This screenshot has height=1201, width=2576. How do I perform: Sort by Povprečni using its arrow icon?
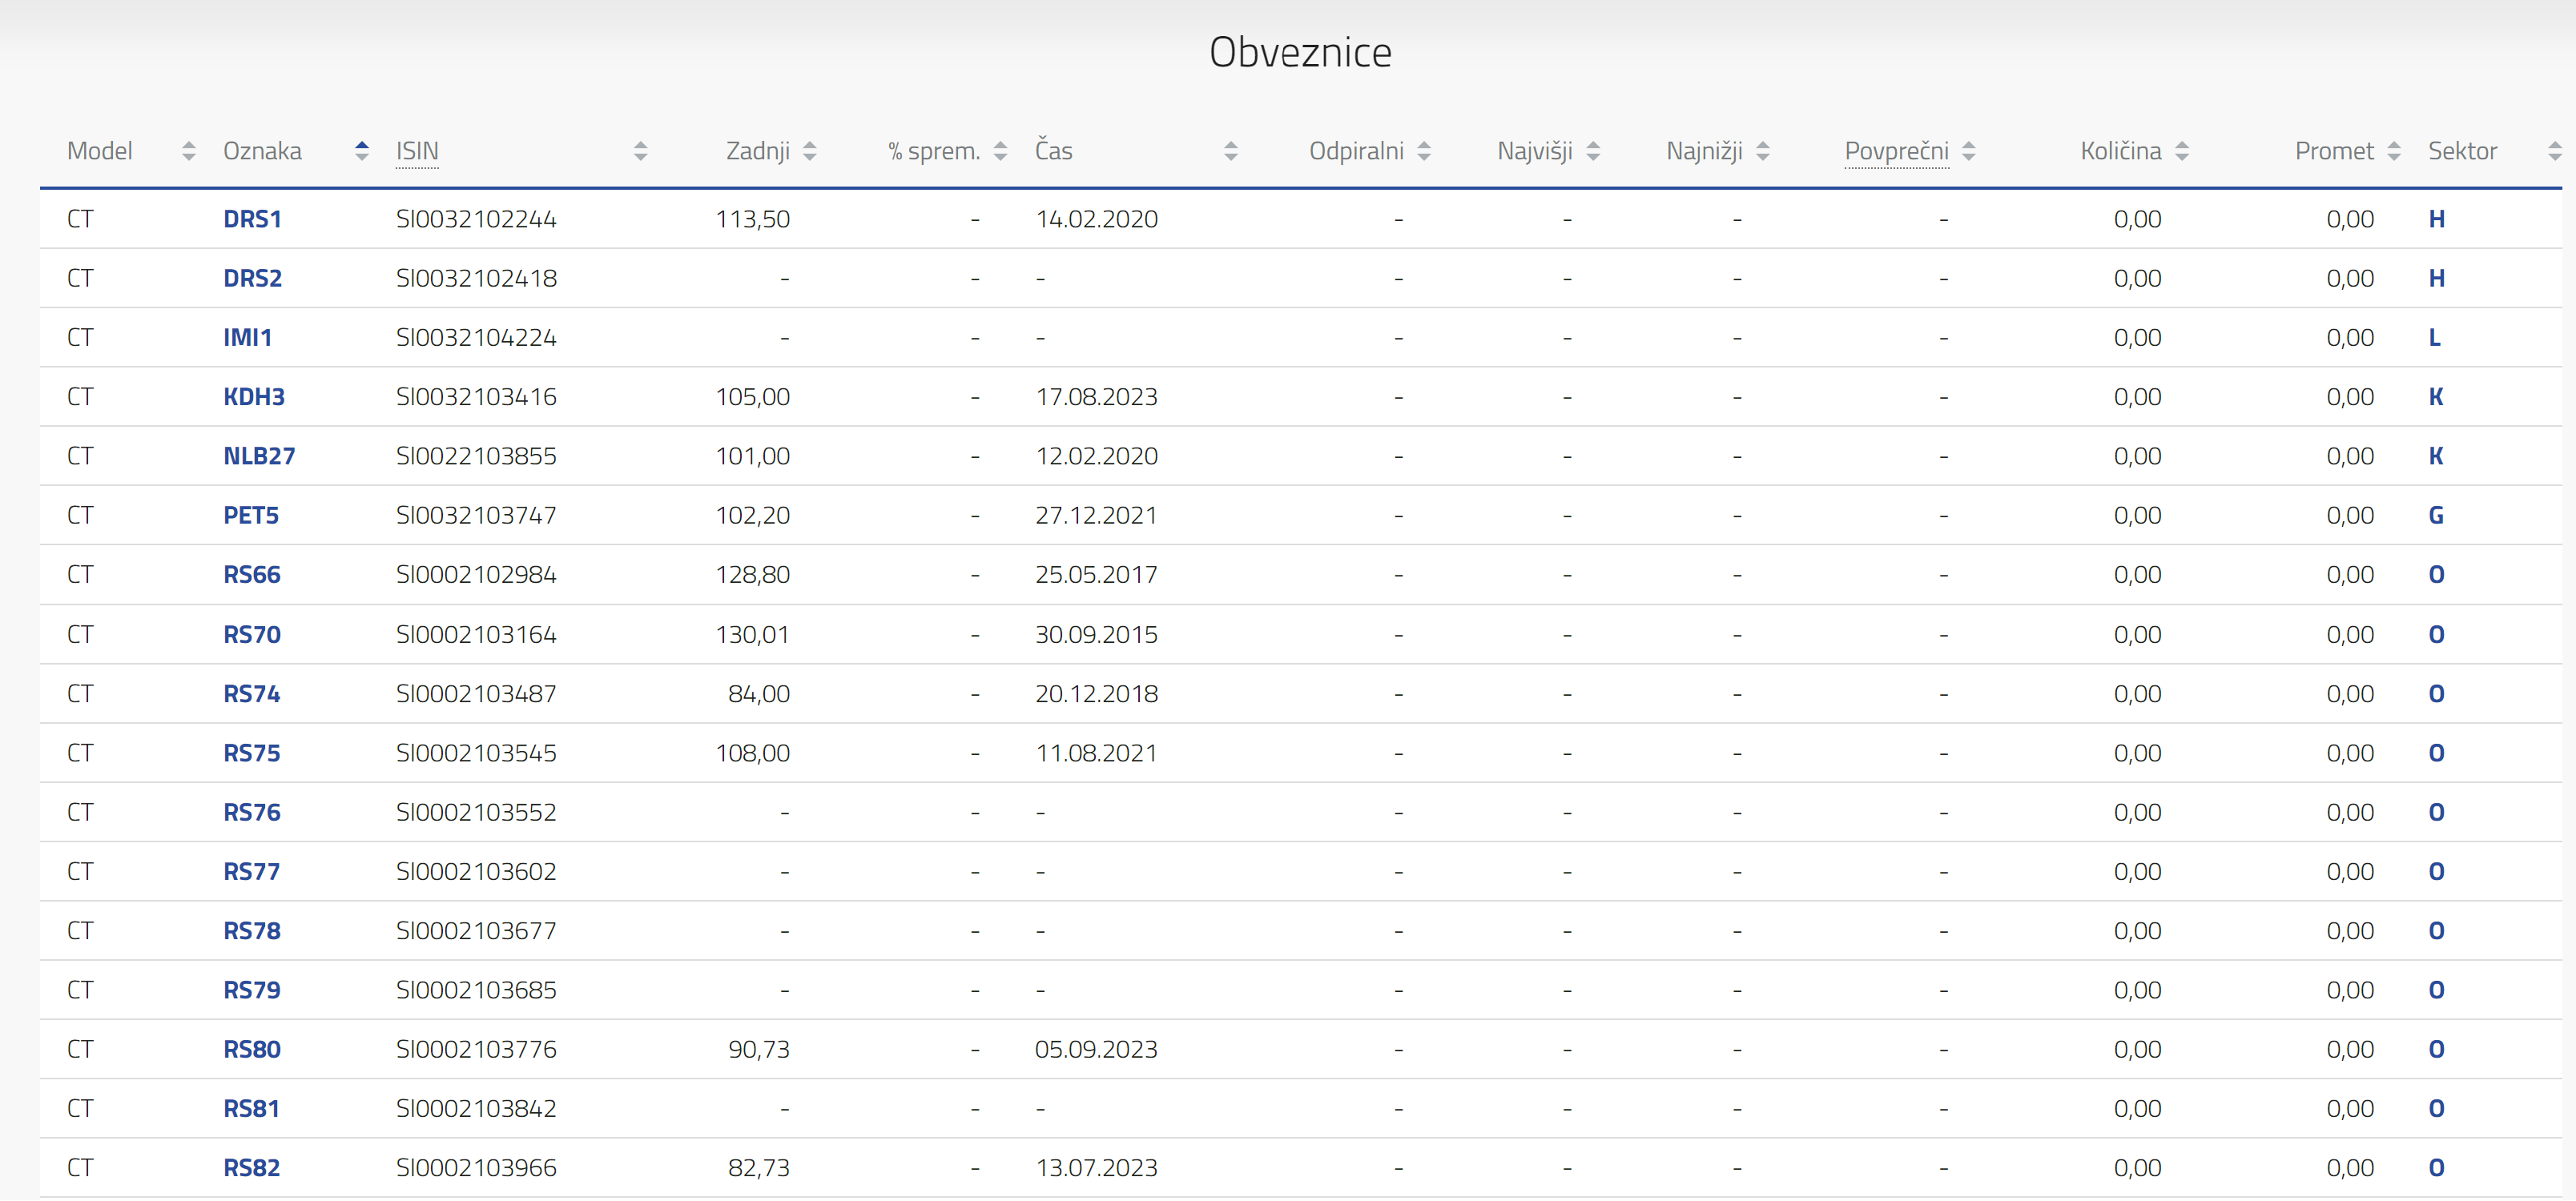[1969, 151]
